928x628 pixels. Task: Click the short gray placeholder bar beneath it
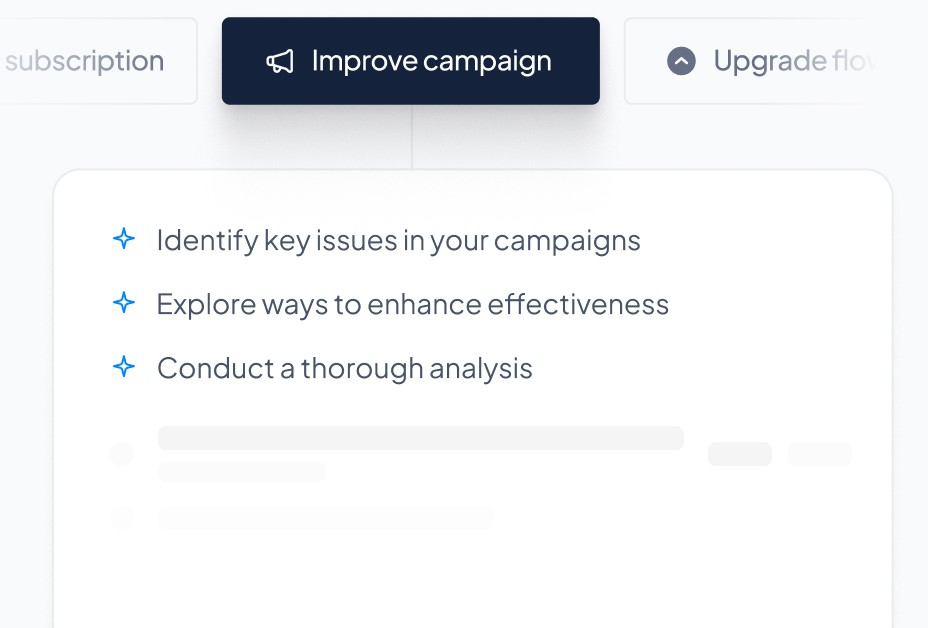(x=241, y=472)
